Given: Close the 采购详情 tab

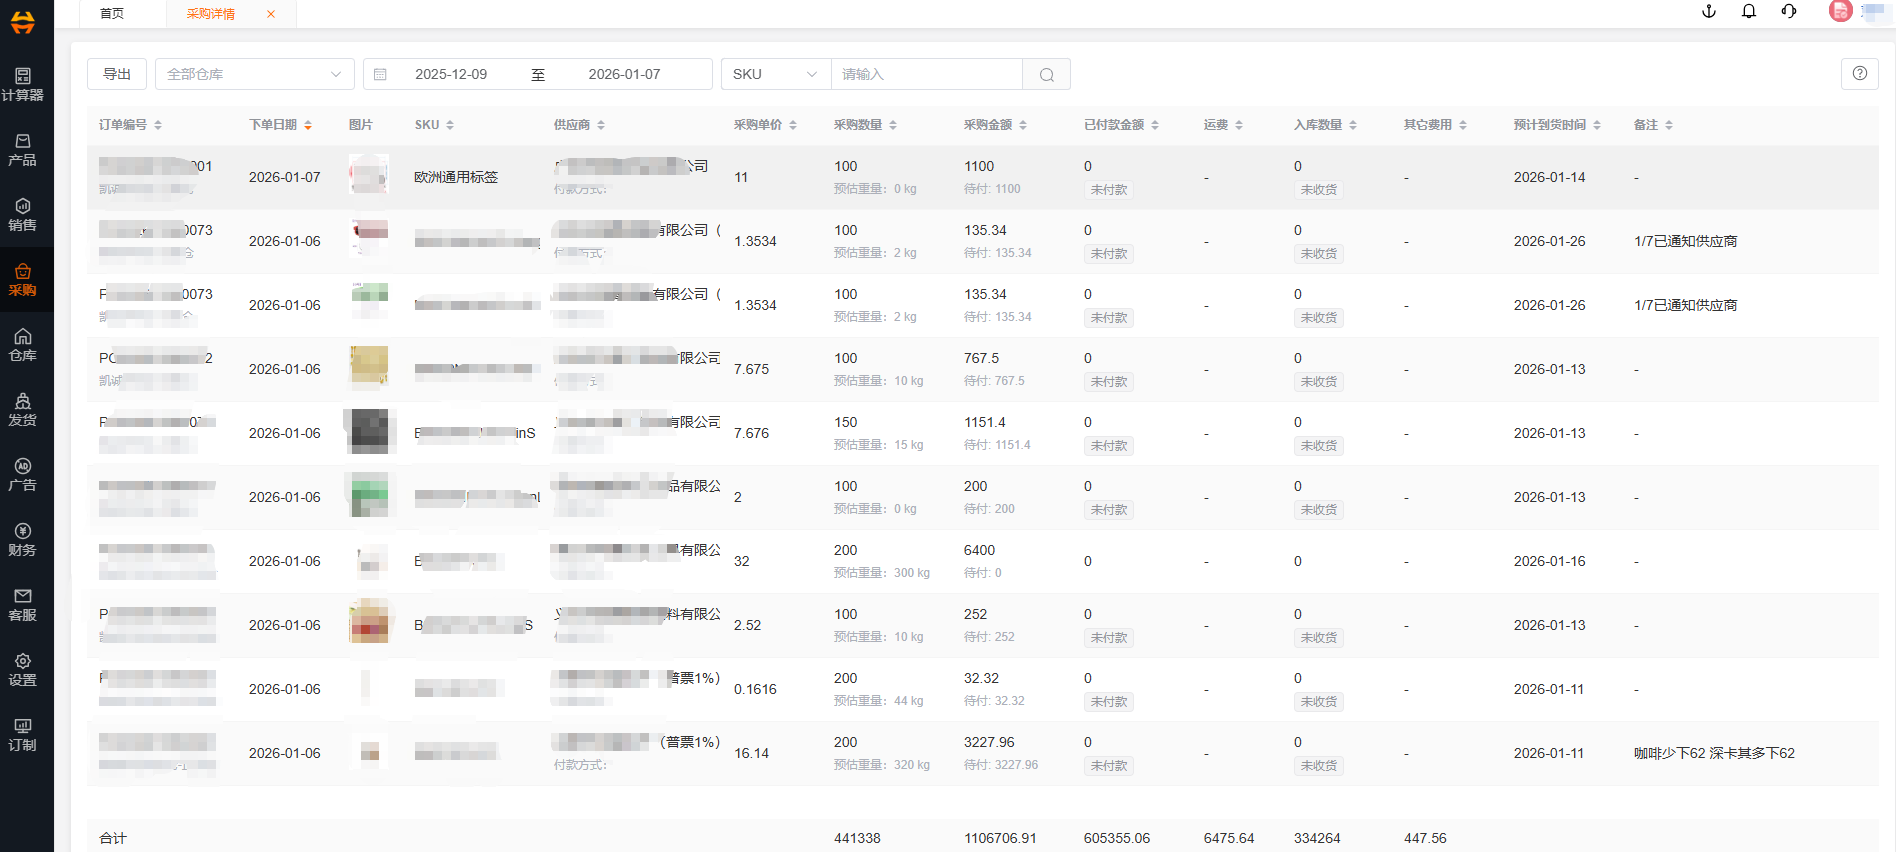Looking at the screenshot, I should pyautogui.click(x=271, y=14).
